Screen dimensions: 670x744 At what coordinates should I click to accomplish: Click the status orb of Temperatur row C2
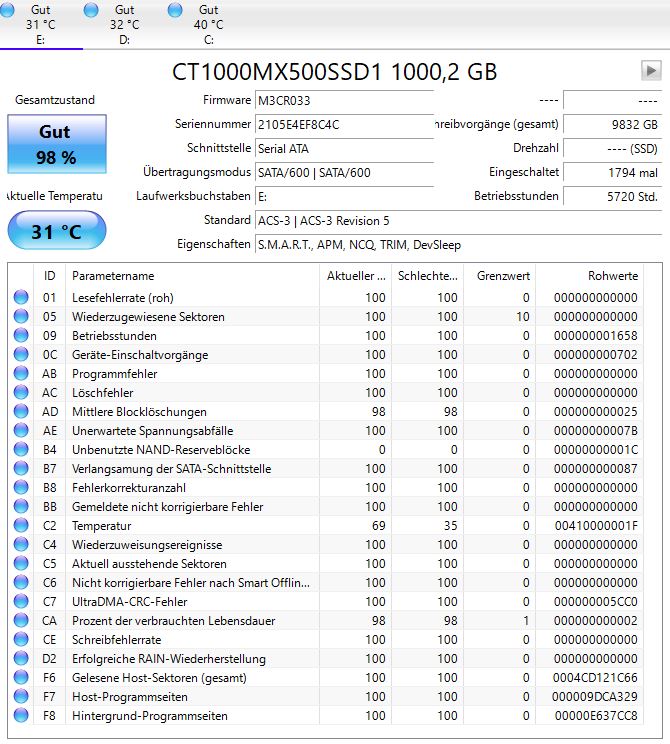(21, 525)
